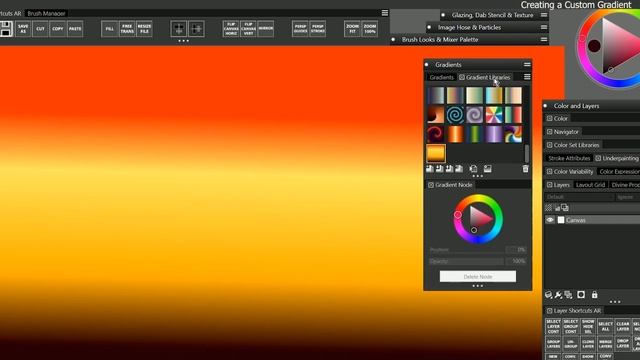The height and width of the screenshot is (360, 640).
Task: Click the leftmost icon in the Layers footer
Action: pos(549,295)
